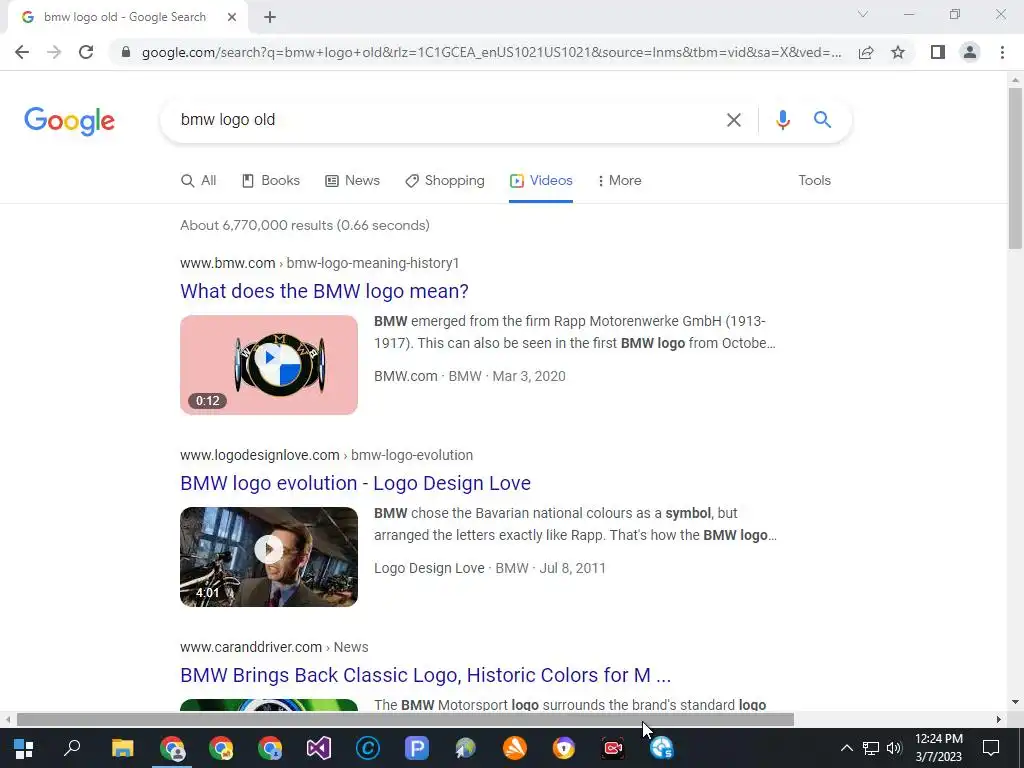Open the clock showing 12:24 PM
The width and height of the screenshot is (1024, 768).
point(938,748)
